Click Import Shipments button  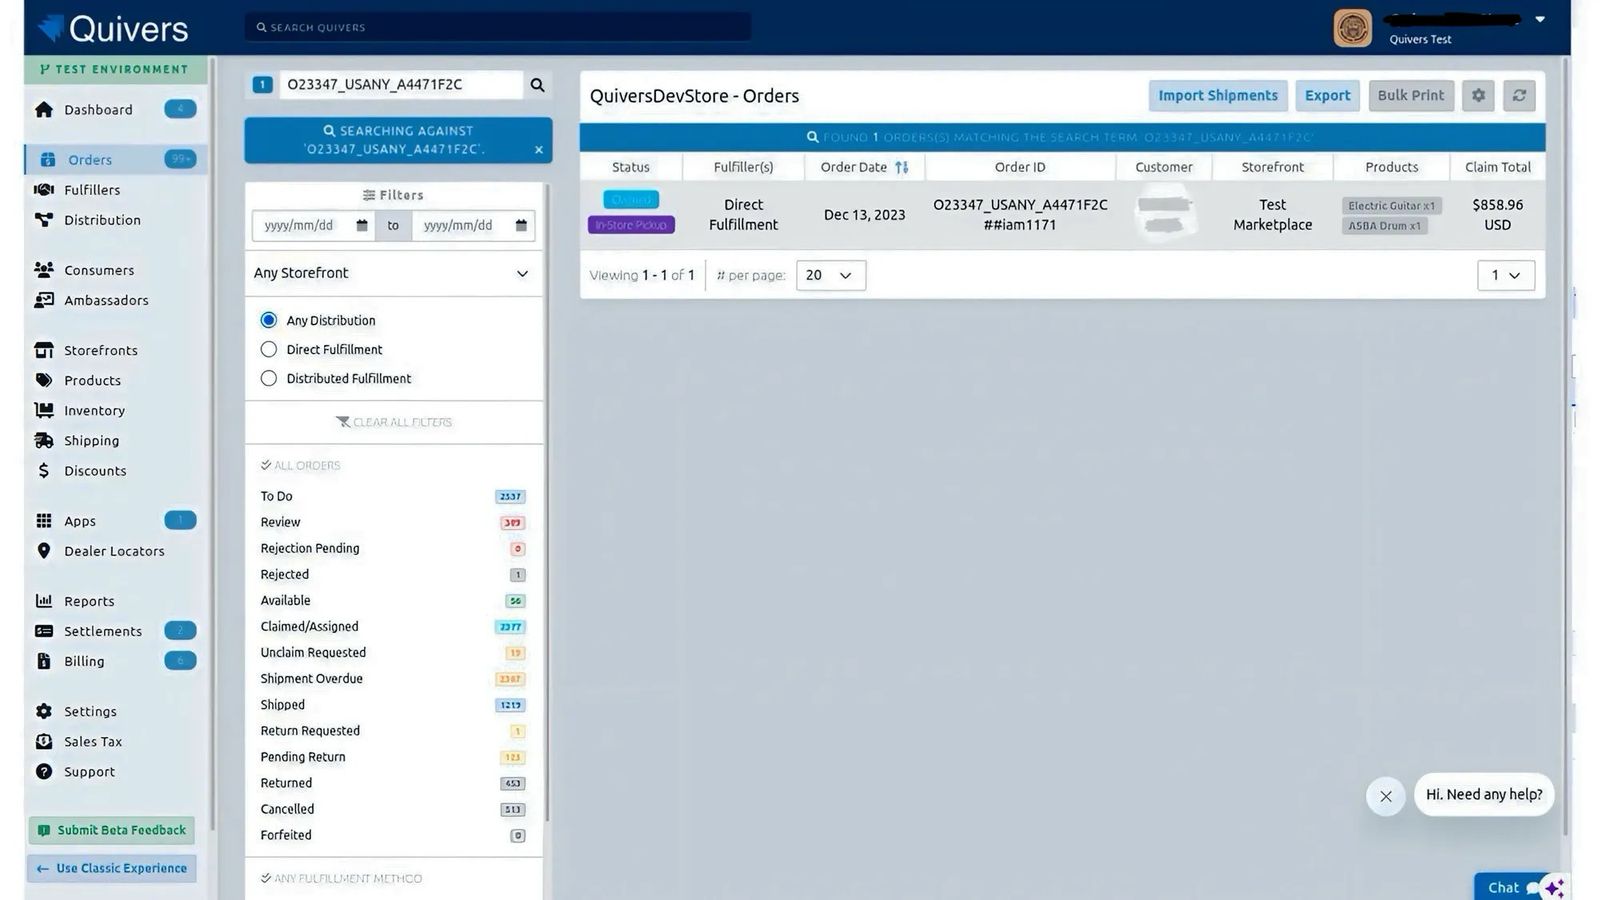[x=1218, y=96]
